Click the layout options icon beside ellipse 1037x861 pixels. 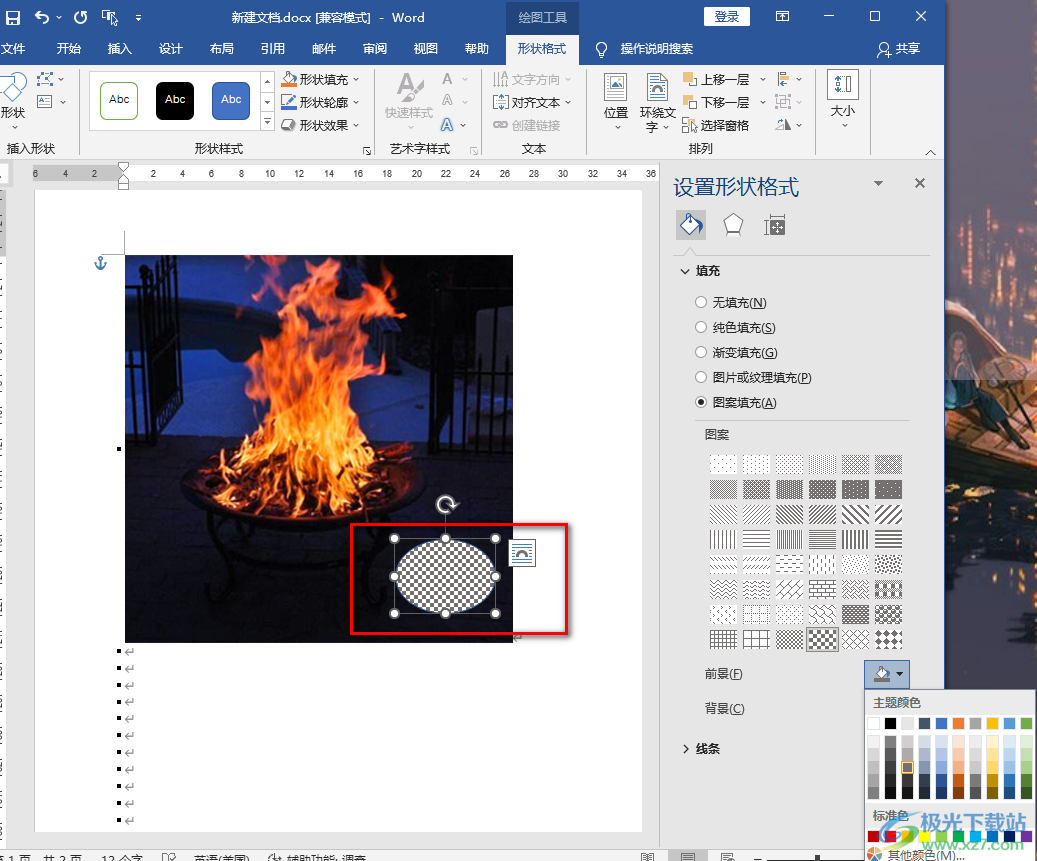522,554
